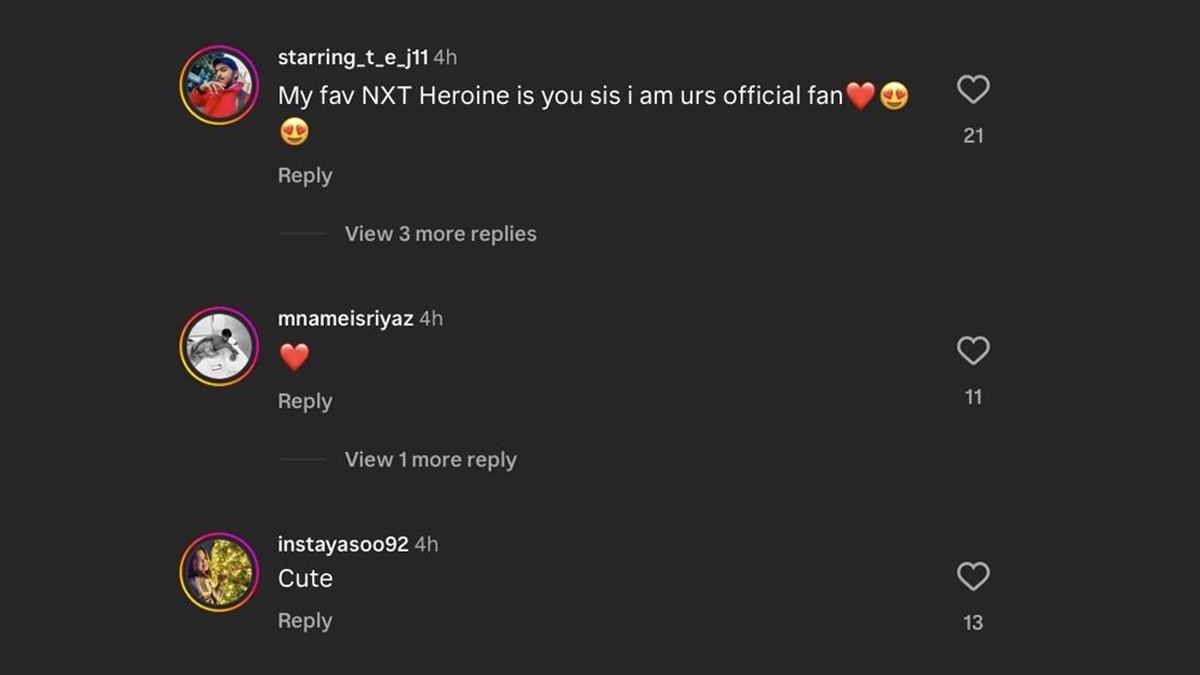Open the starring_t_e_j11 username link
1200x675 pixels.
point(353,58)
